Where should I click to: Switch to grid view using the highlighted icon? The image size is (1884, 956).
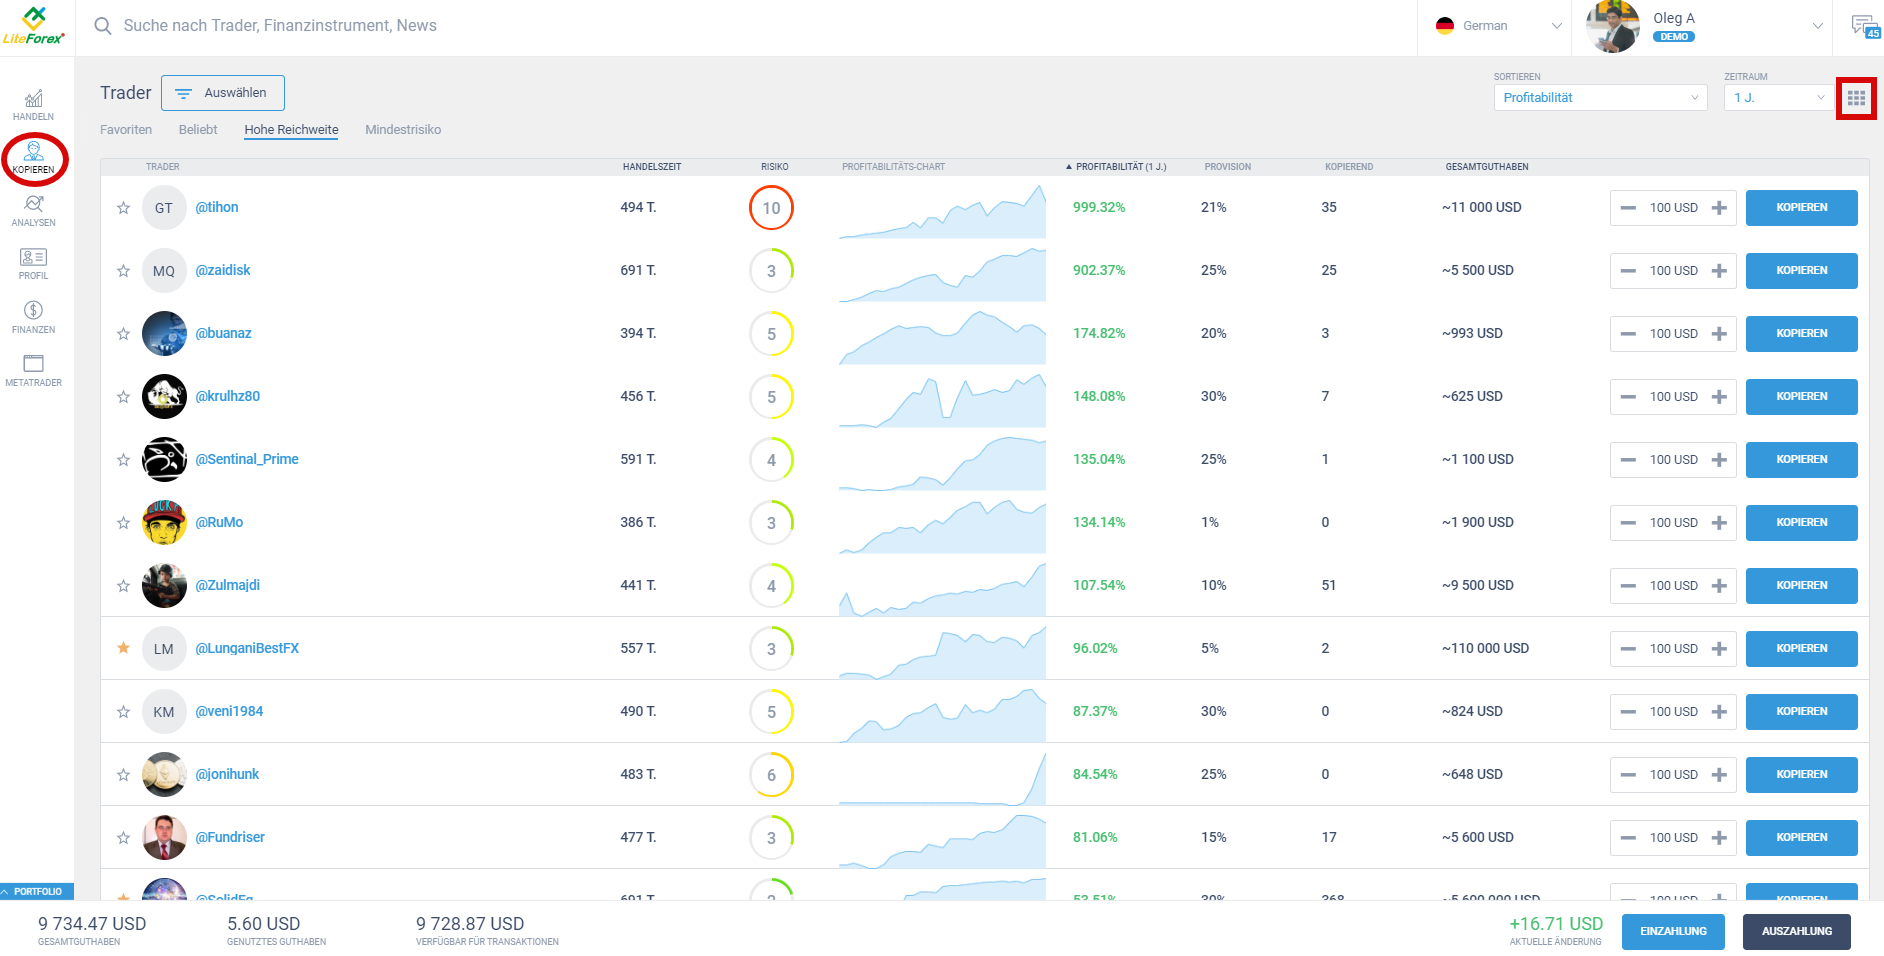point(1856,97)
